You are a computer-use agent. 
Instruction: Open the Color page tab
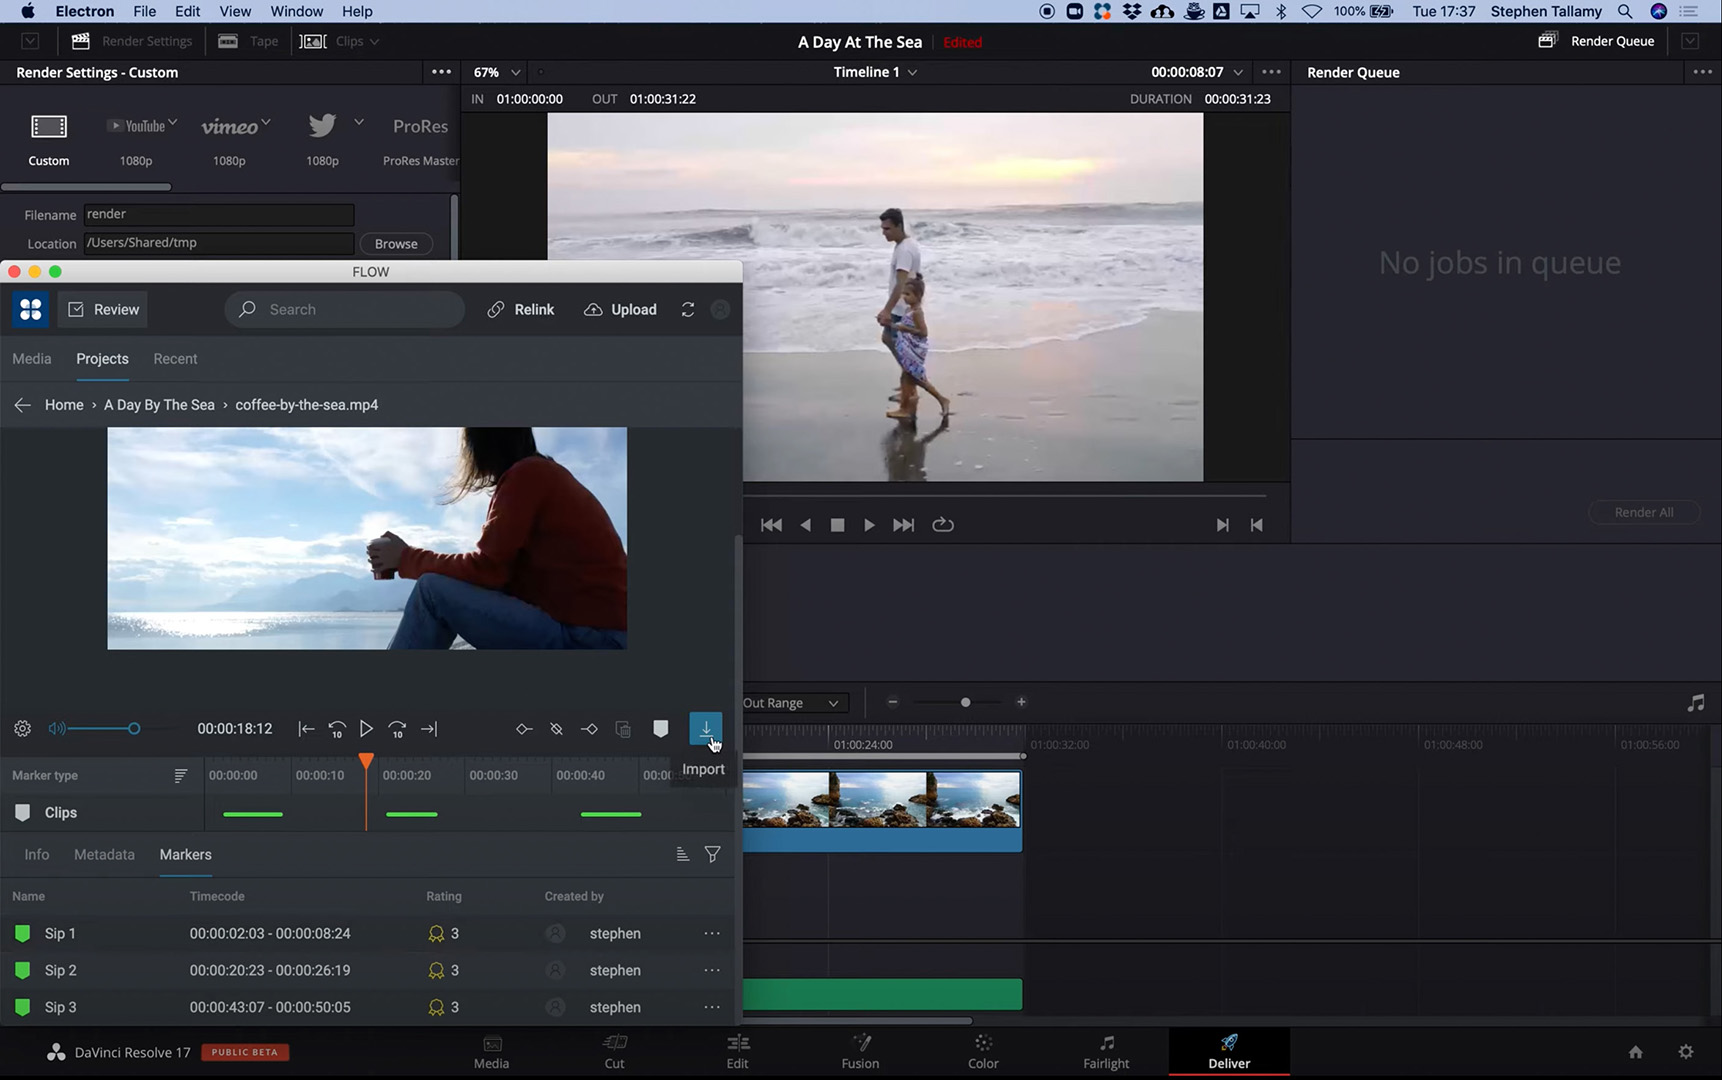(x=982, y=1051)
